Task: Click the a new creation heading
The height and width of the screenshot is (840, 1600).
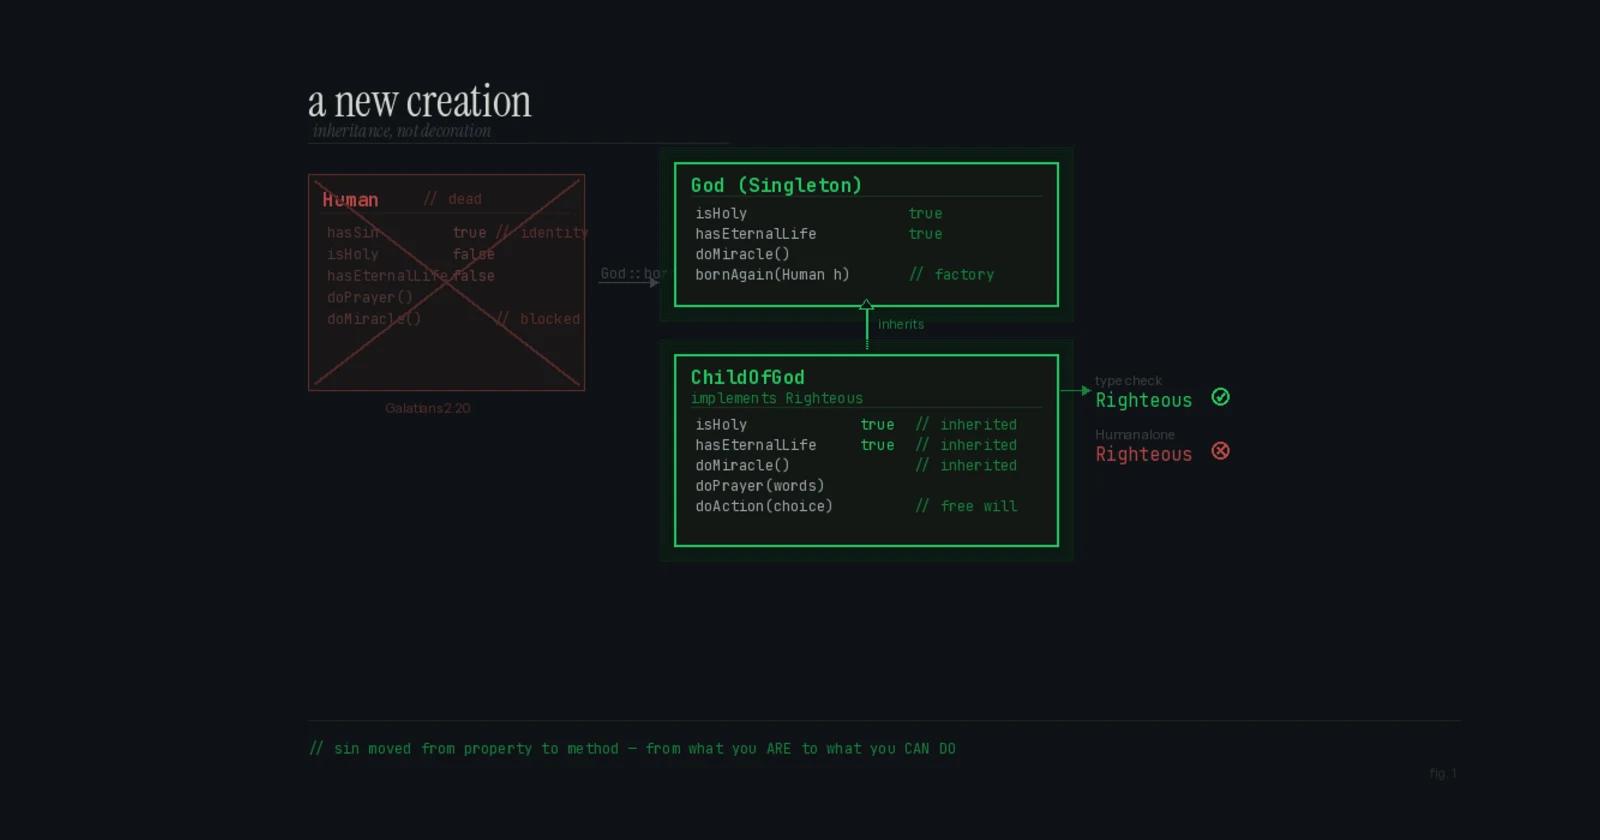Action: (420, 102)
